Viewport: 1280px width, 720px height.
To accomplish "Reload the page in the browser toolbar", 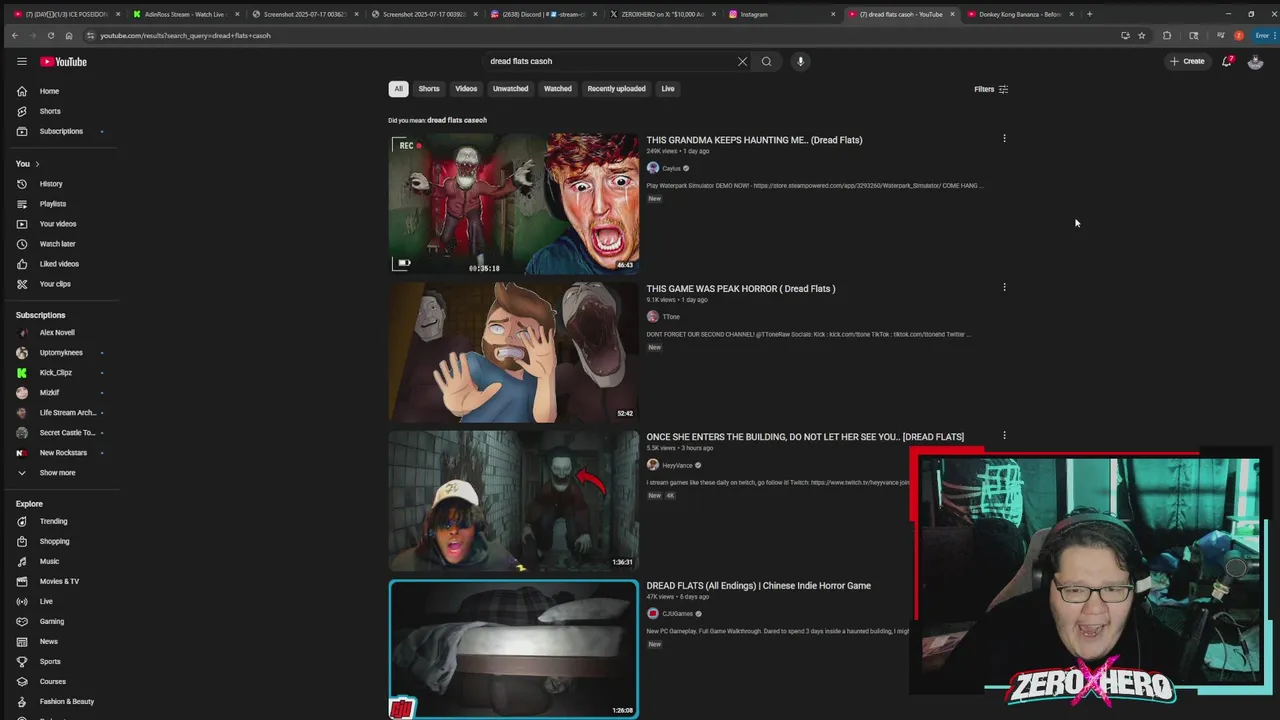I will point(51,35).
